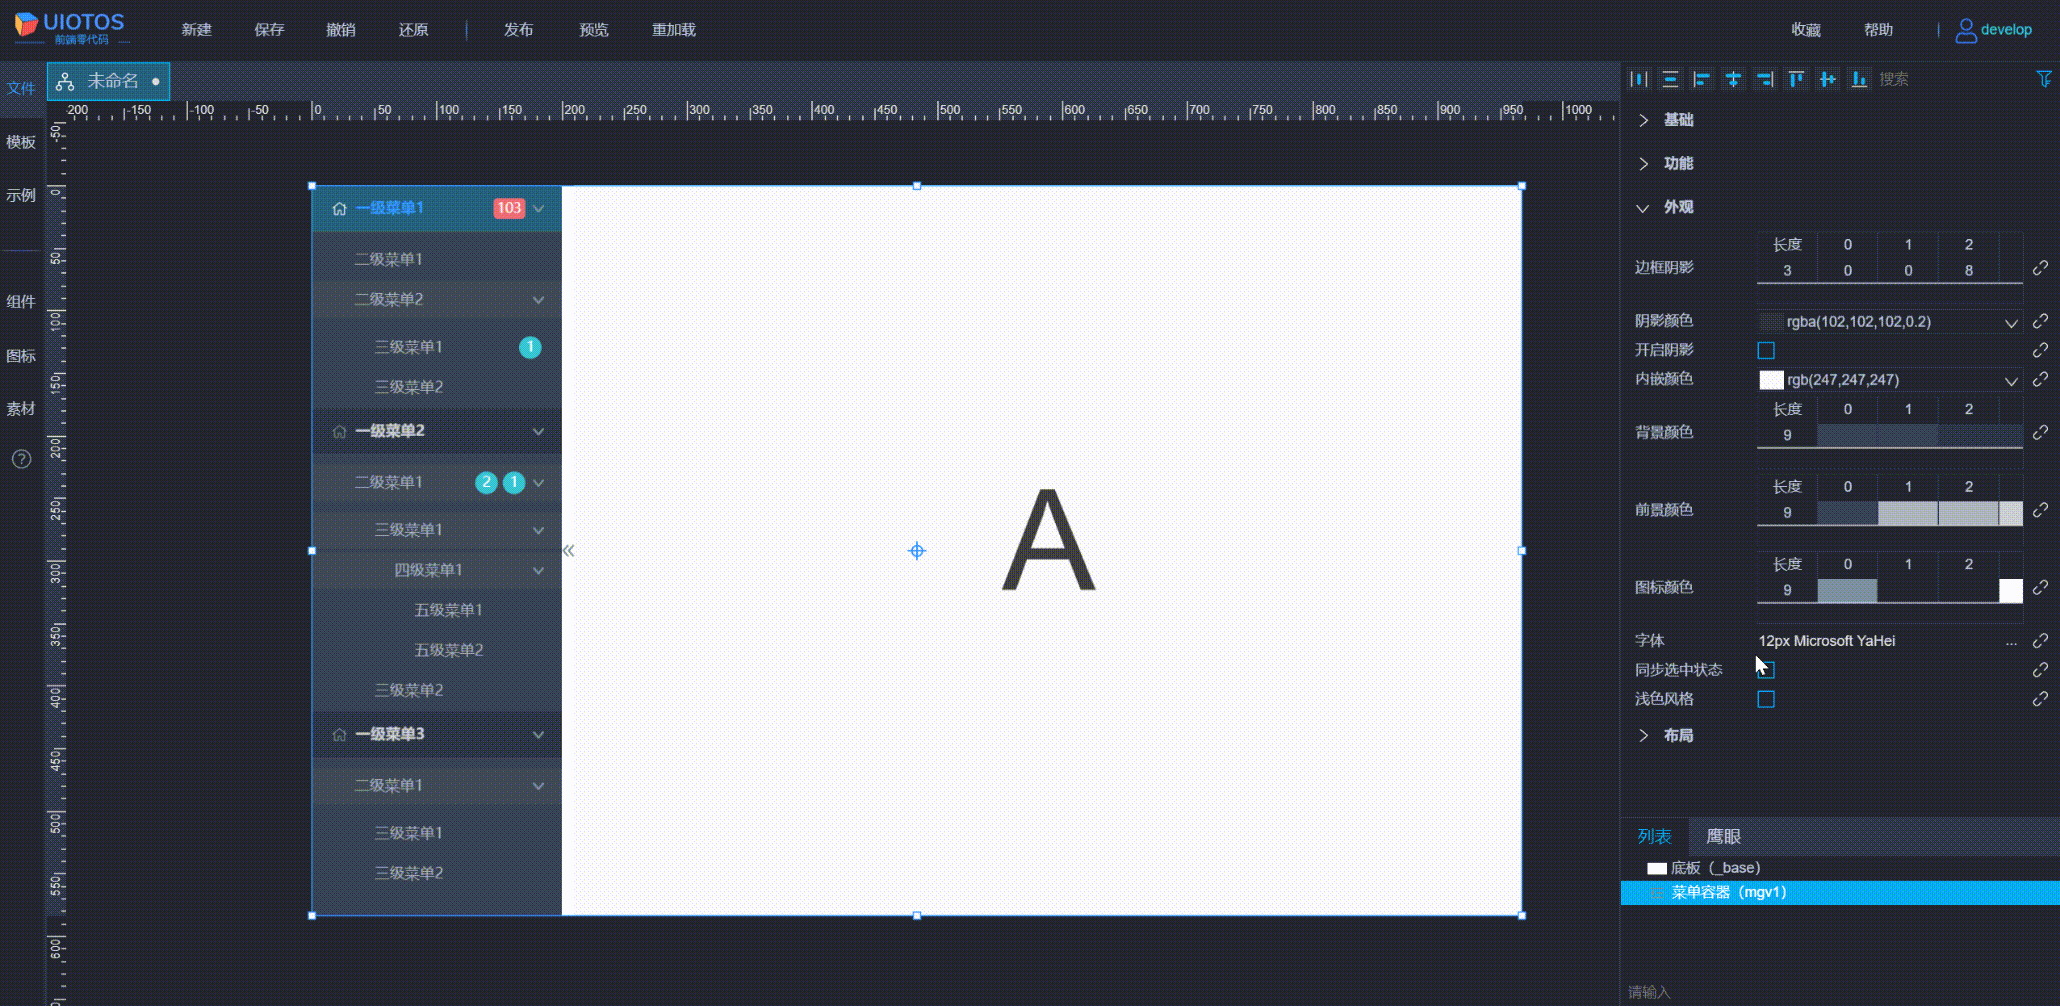The height and width of the screenshot is (1006, 2060).
Task: Open the 模板 sidebar section
Action: [21, 142]
